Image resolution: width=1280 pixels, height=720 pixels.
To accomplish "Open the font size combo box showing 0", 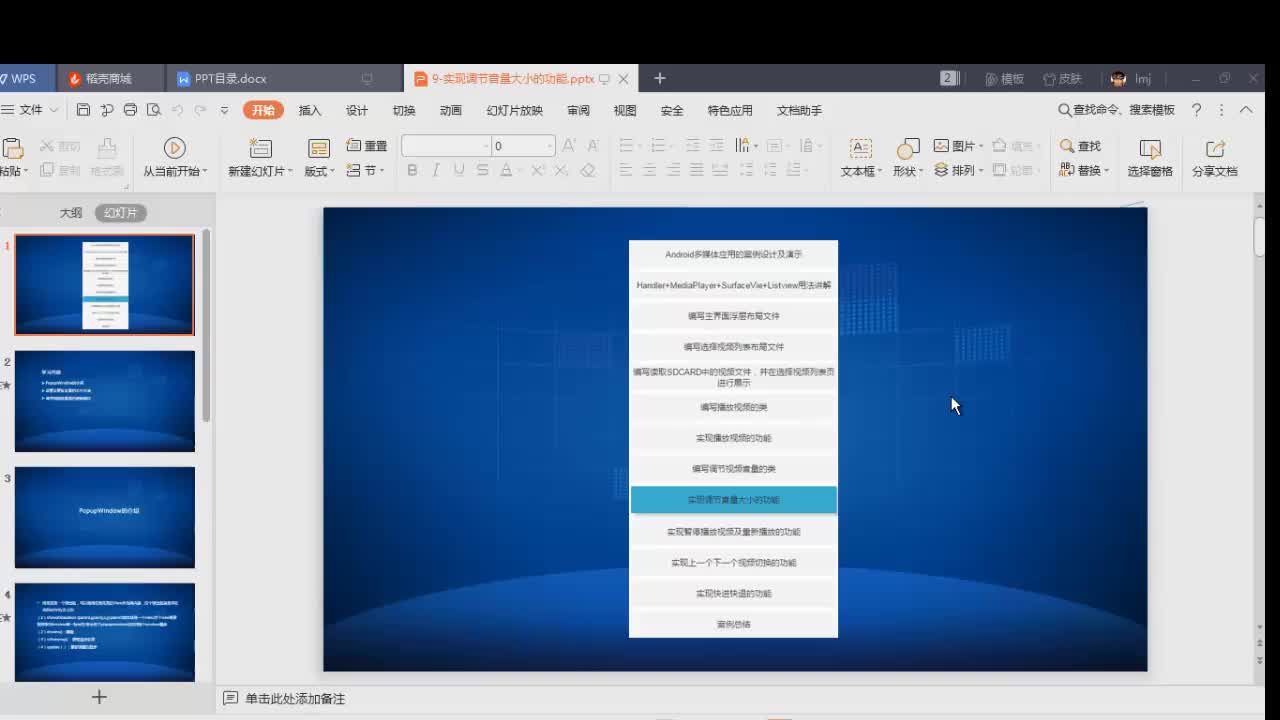I will pyautogui.click(x=522, y=146).
